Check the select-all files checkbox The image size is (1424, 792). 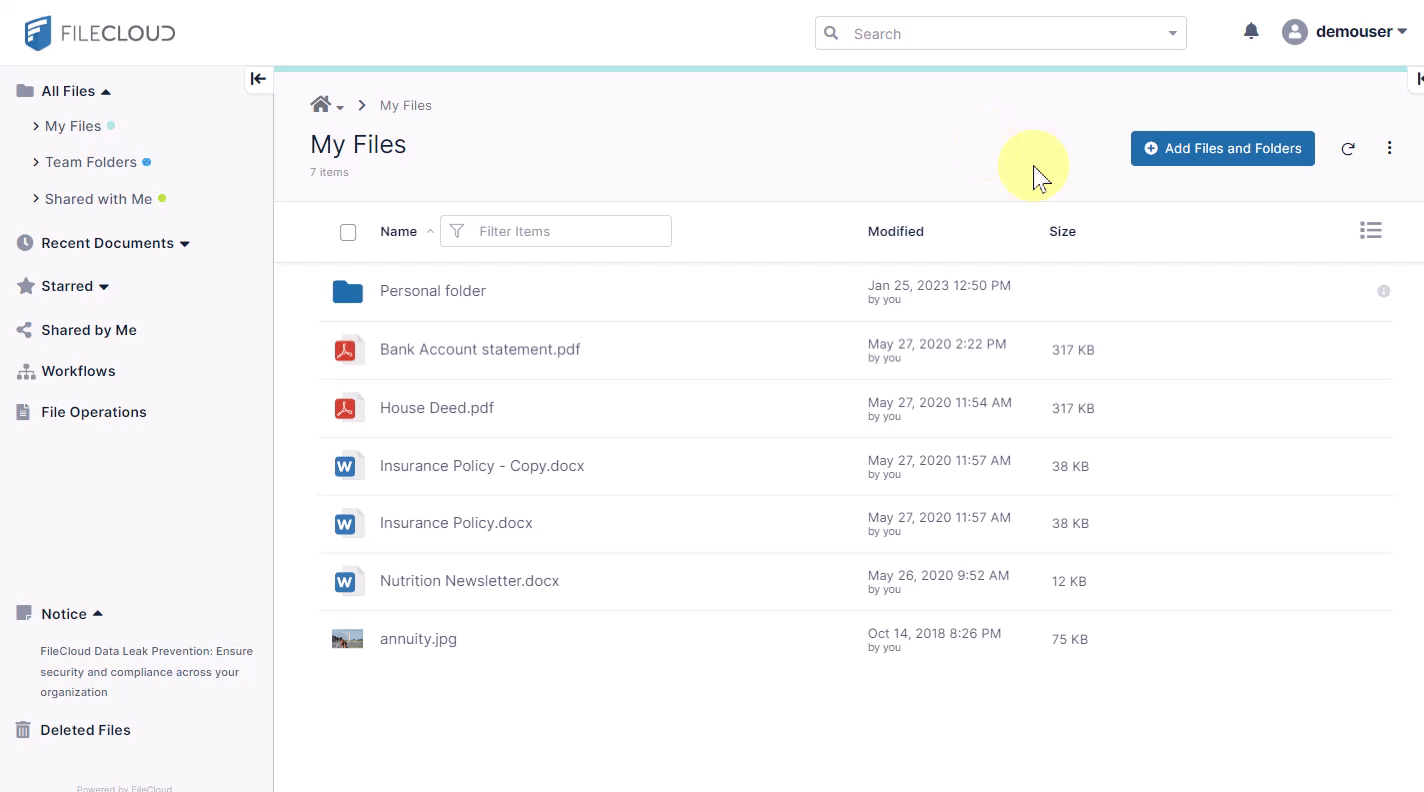(348, 232)
